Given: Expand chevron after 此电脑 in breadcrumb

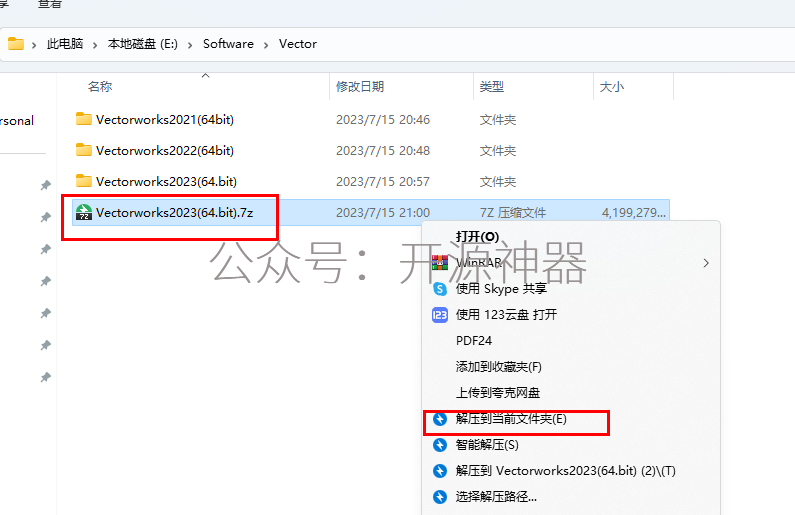Looking at the screenshot, I should click(95, 45).
